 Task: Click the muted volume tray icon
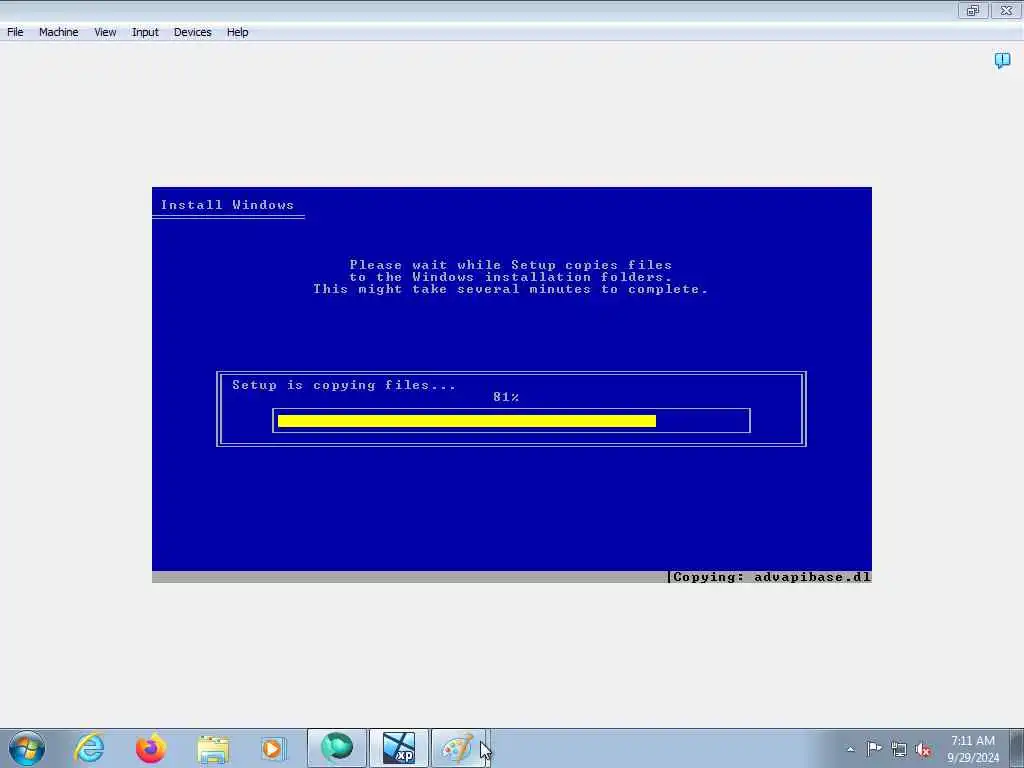coord(923,749)
